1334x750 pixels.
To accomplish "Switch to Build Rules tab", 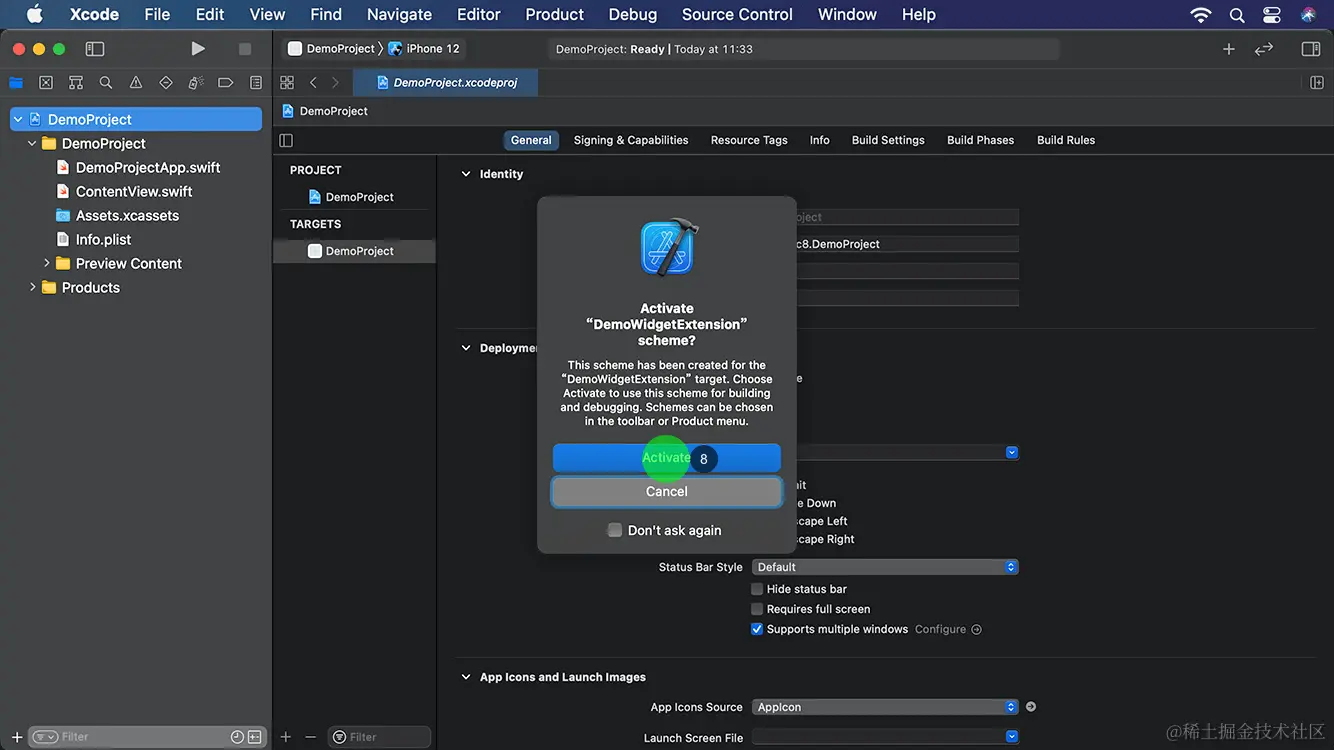I will tap(1066, 140).
